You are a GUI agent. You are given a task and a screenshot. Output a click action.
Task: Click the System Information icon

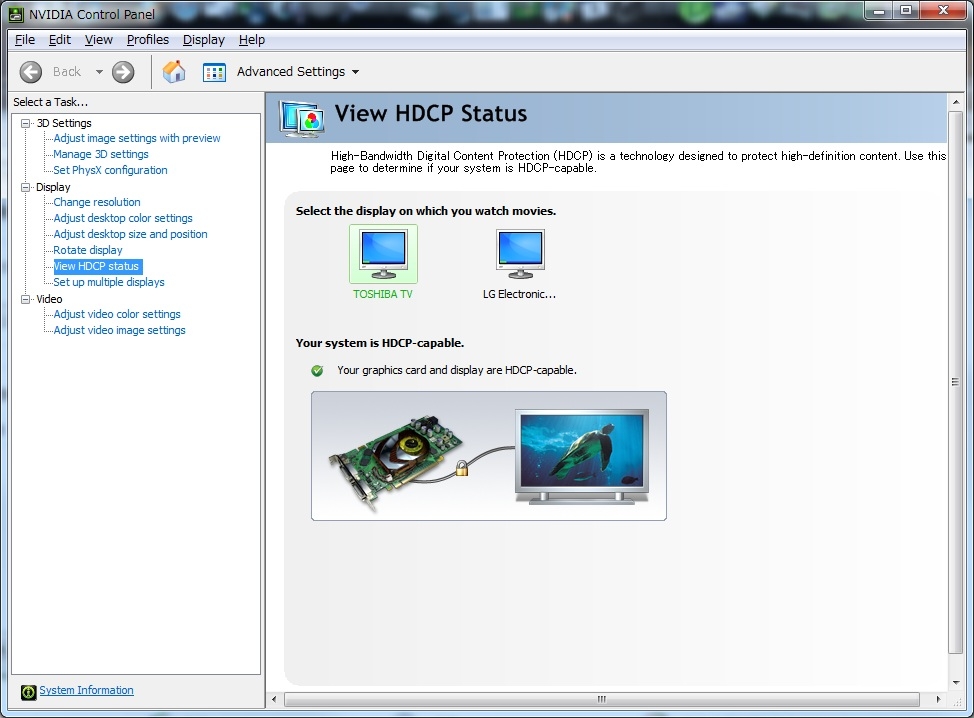[29, 692]
